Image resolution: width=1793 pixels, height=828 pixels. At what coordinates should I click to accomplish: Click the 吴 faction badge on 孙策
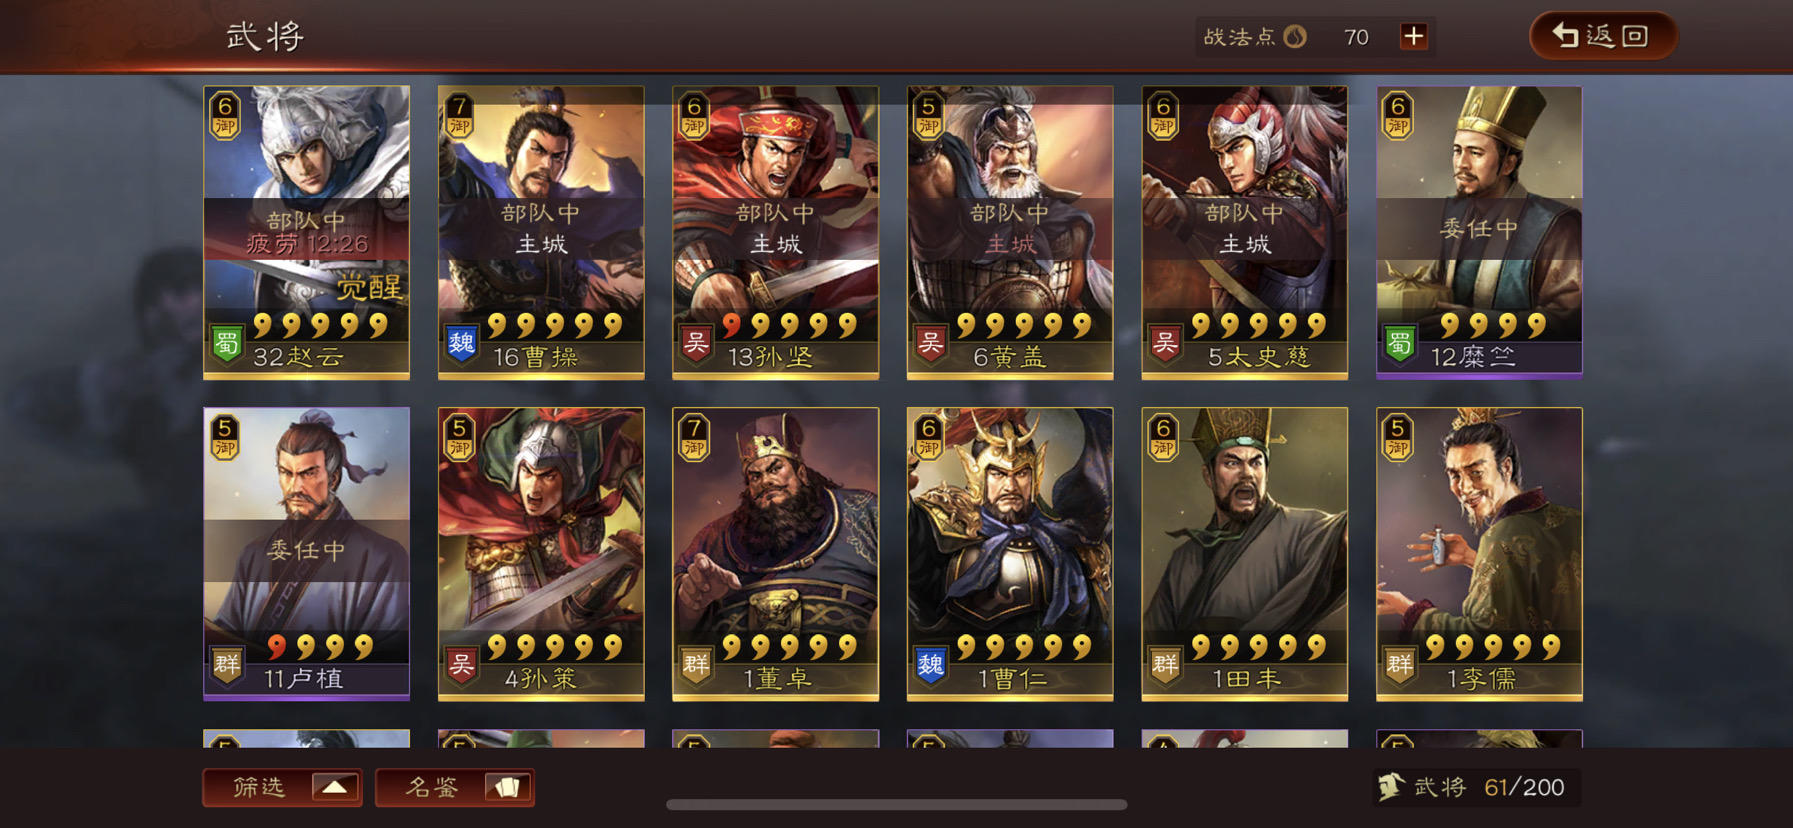click(x=461, y=666)
